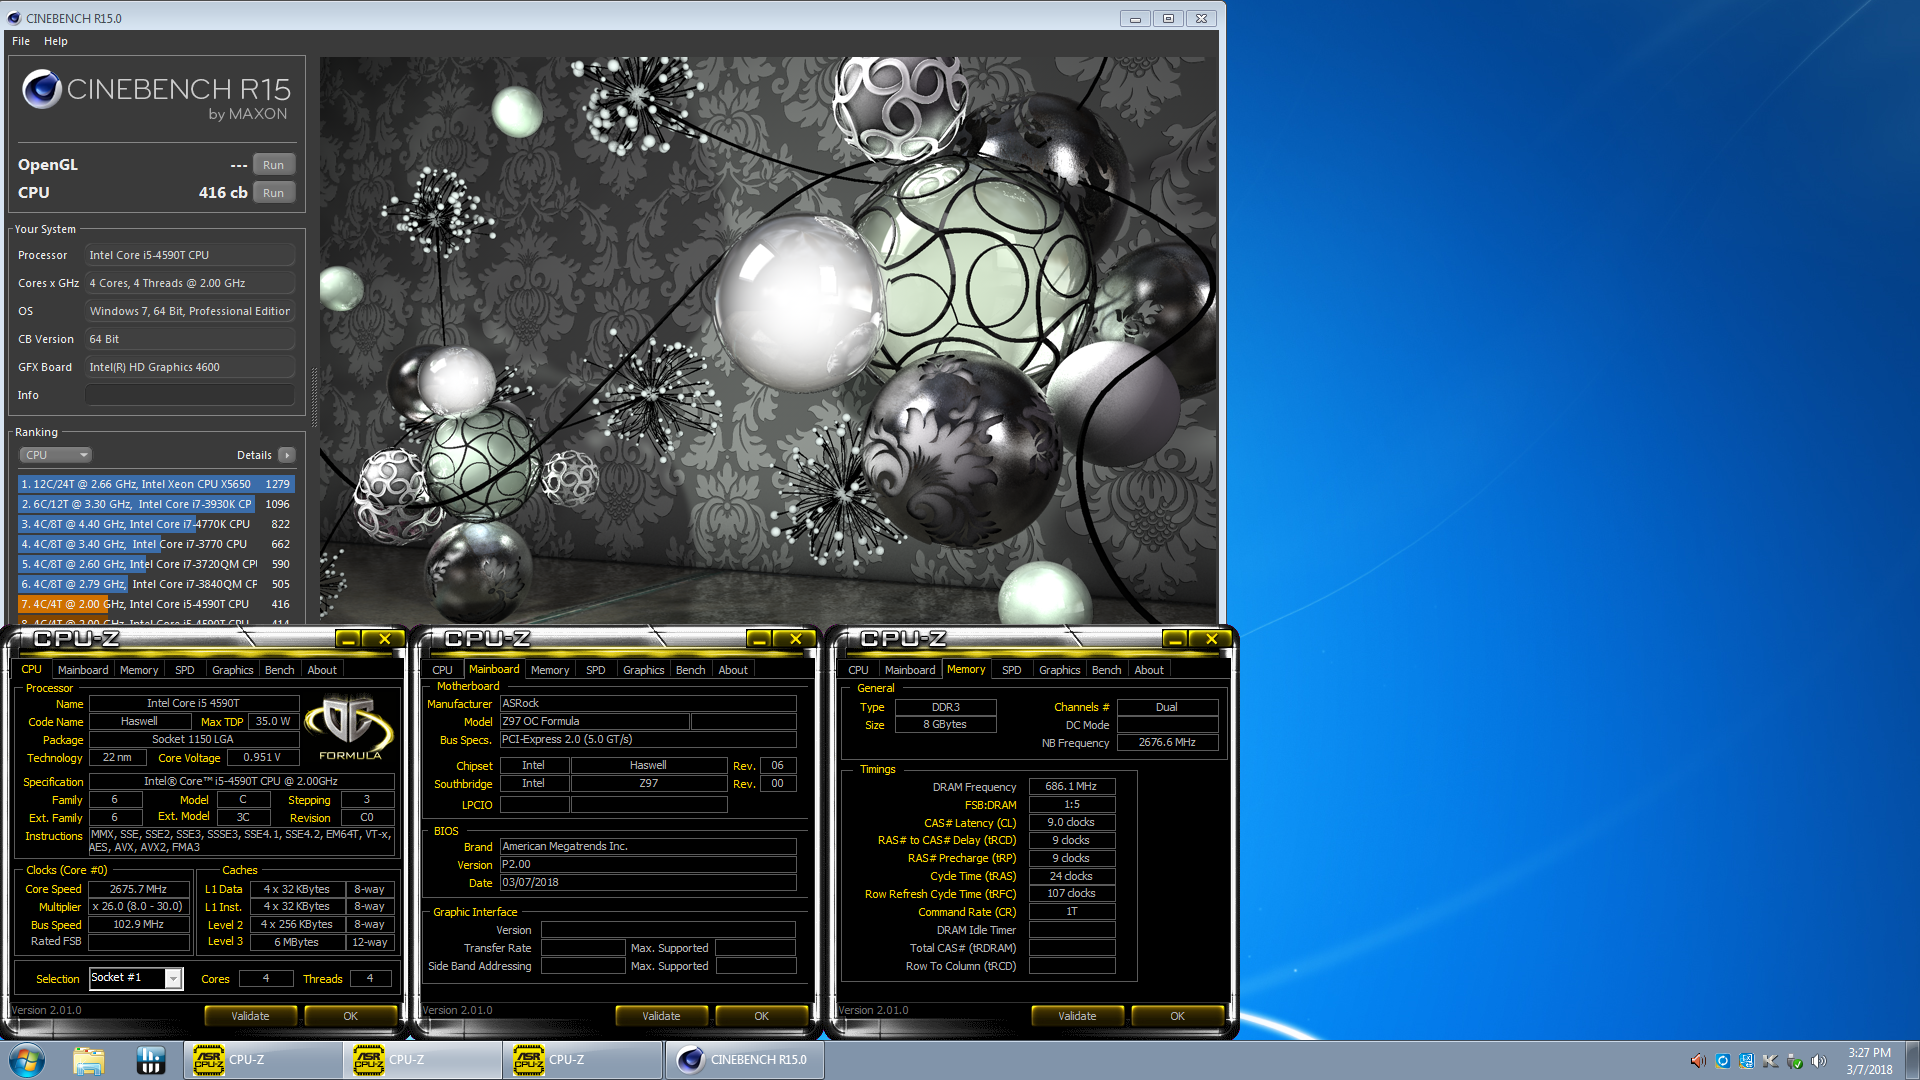Click Validate in the middle CPU-Z window

pyautogui.click(x=661, y=1016)
